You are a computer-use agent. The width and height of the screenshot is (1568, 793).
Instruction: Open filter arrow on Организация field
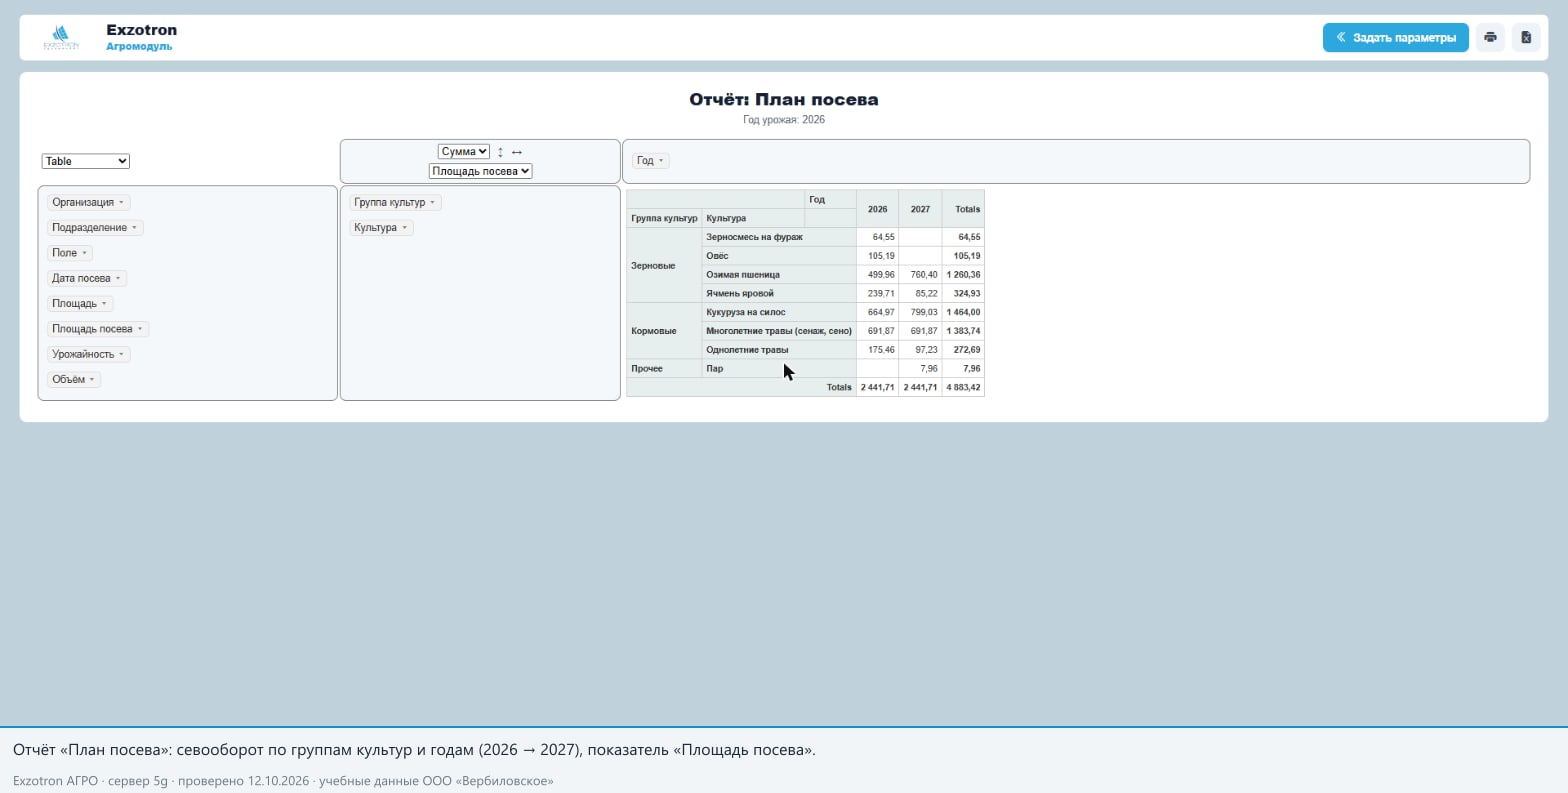(121, 203)
